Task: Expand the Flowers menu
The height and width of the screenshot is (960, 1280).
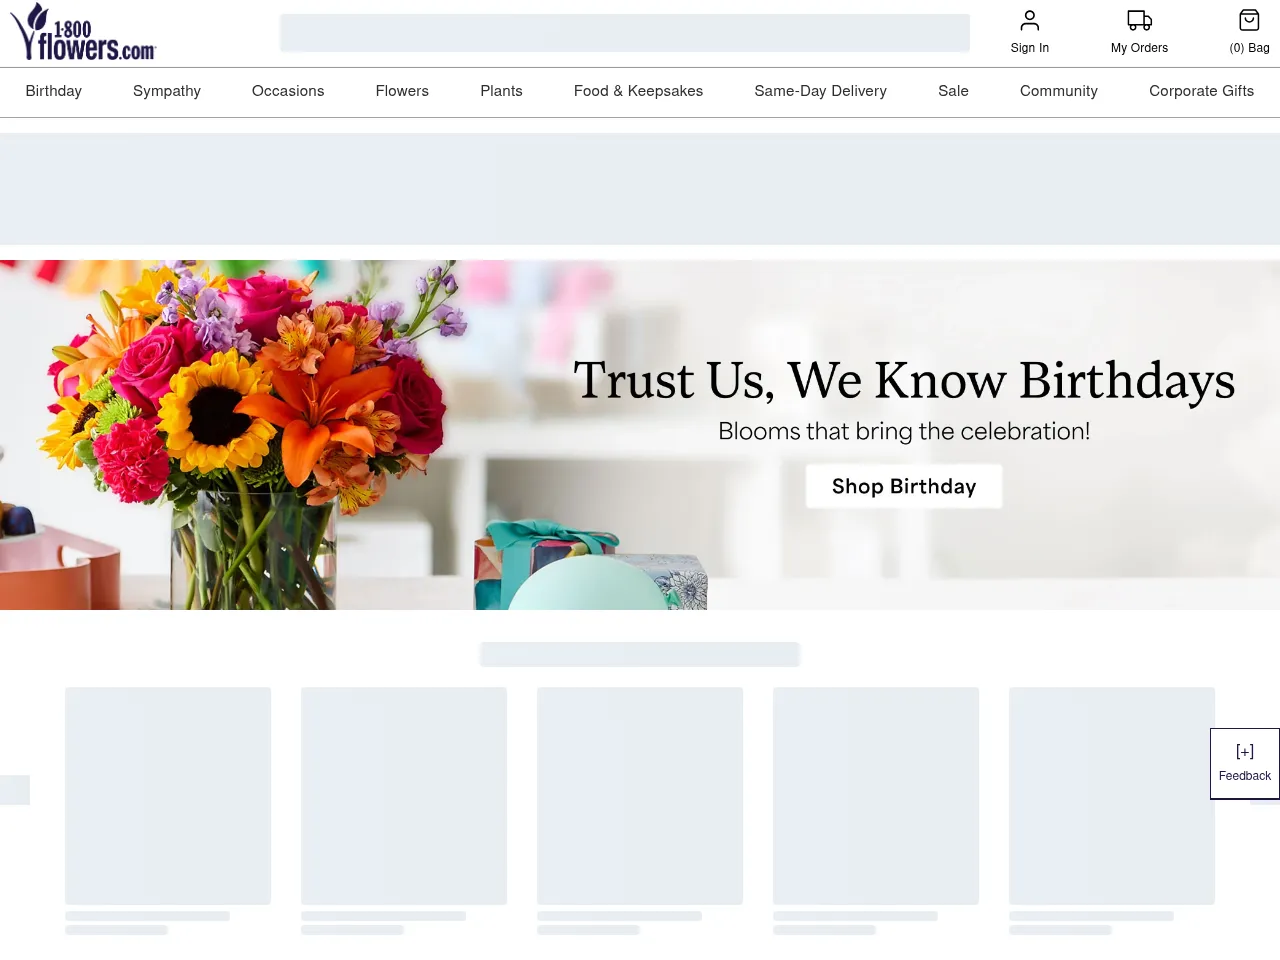Action: click(x=402, y=91)
